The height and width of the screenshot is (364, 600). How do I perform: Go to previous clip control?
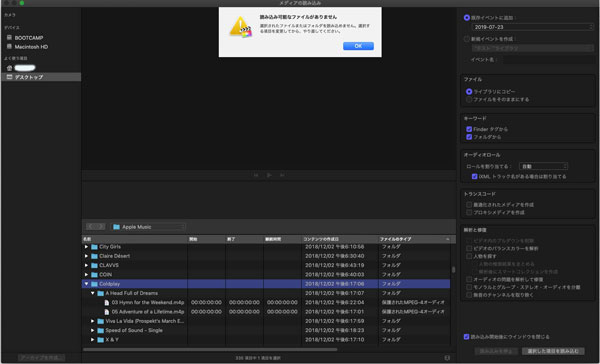click(x=256, y=175)
